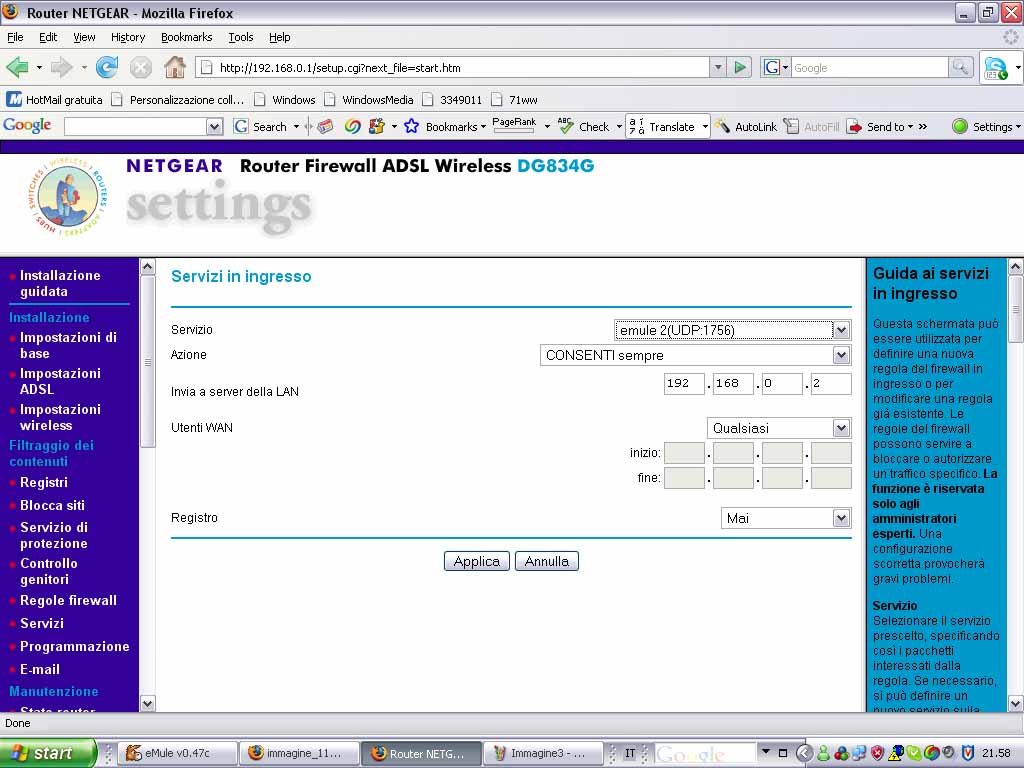
Task: Switch to the immagine_11 Firefox taskbar window
Action: coord(300,753)
